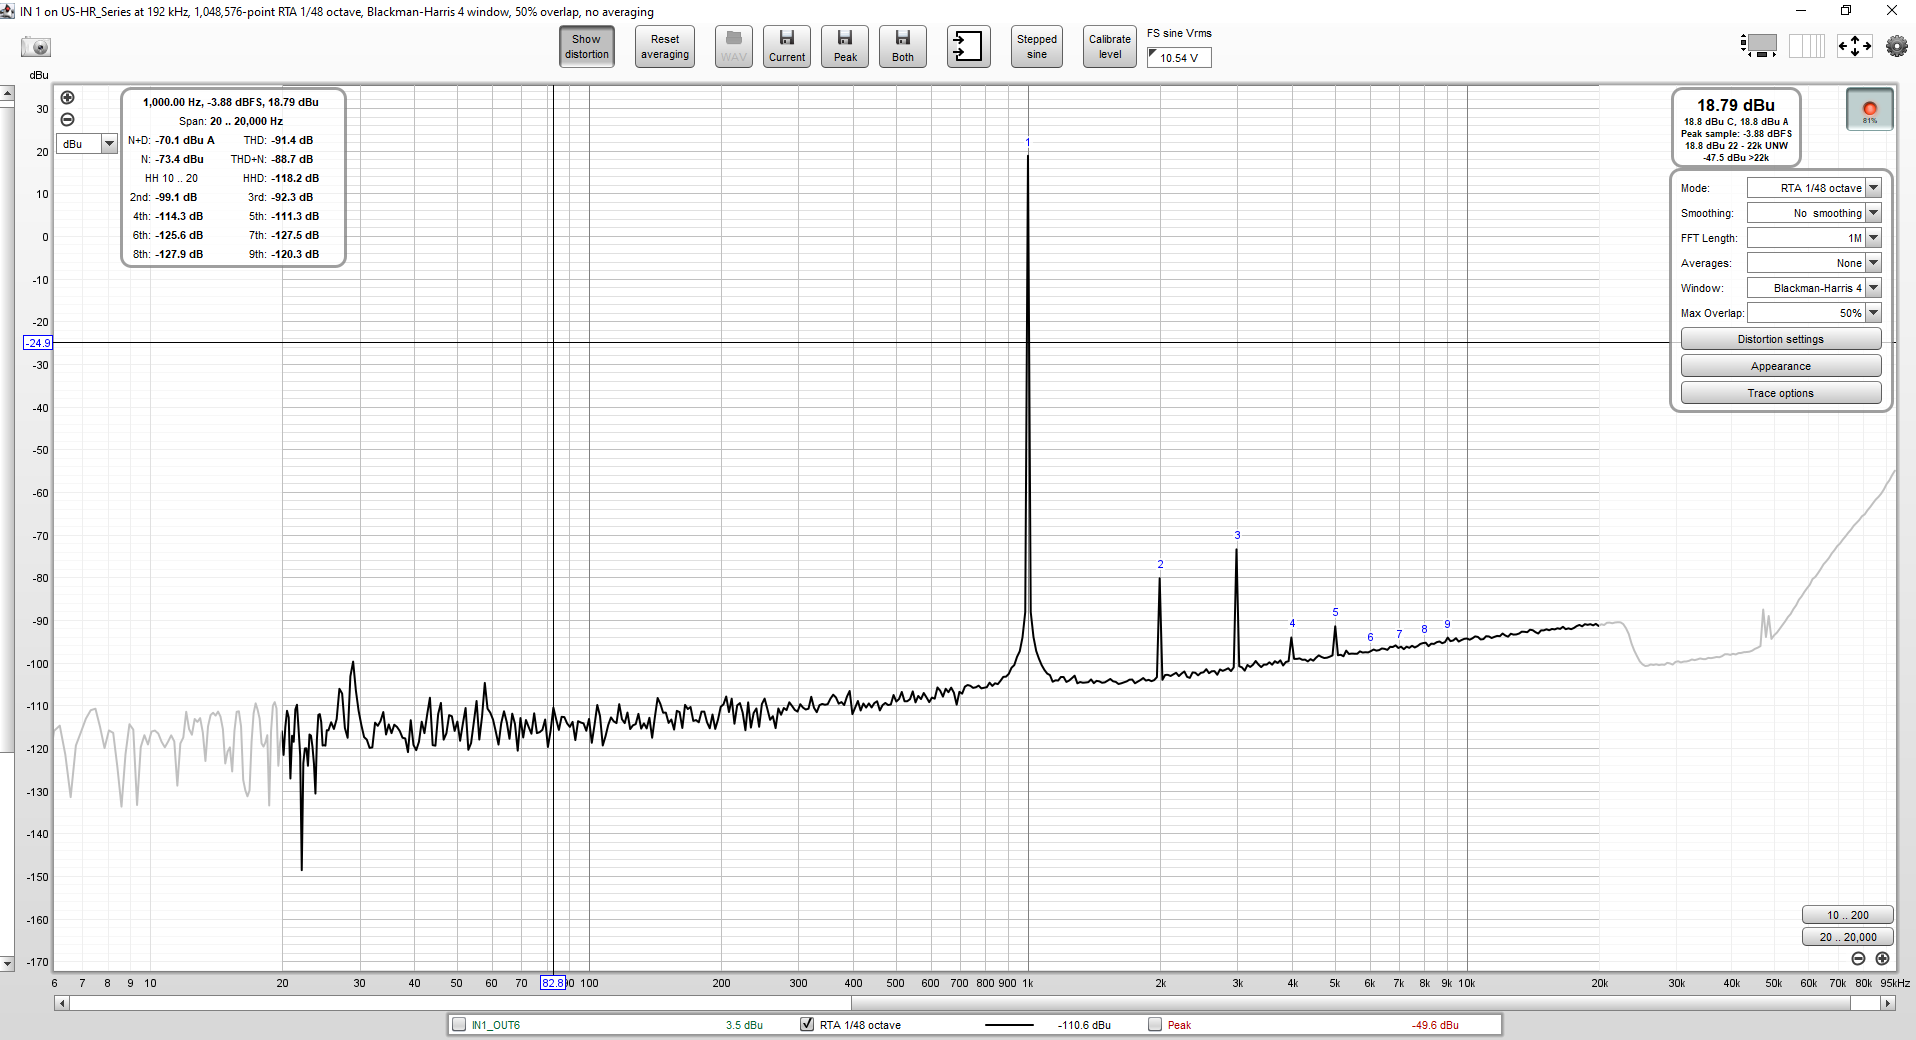Screen dimensions: 1916x1040
Task: Click the 82.8 cursor frequency label
Action: coord(552,983)
